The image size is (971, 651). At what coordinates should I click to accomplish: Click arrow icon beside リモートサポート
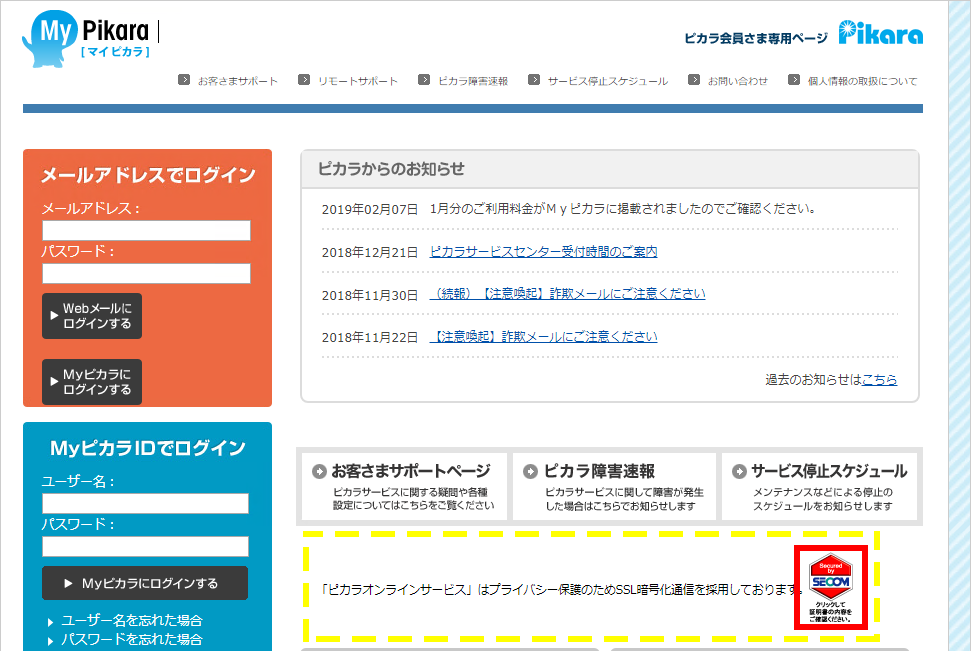click(304, 79)
